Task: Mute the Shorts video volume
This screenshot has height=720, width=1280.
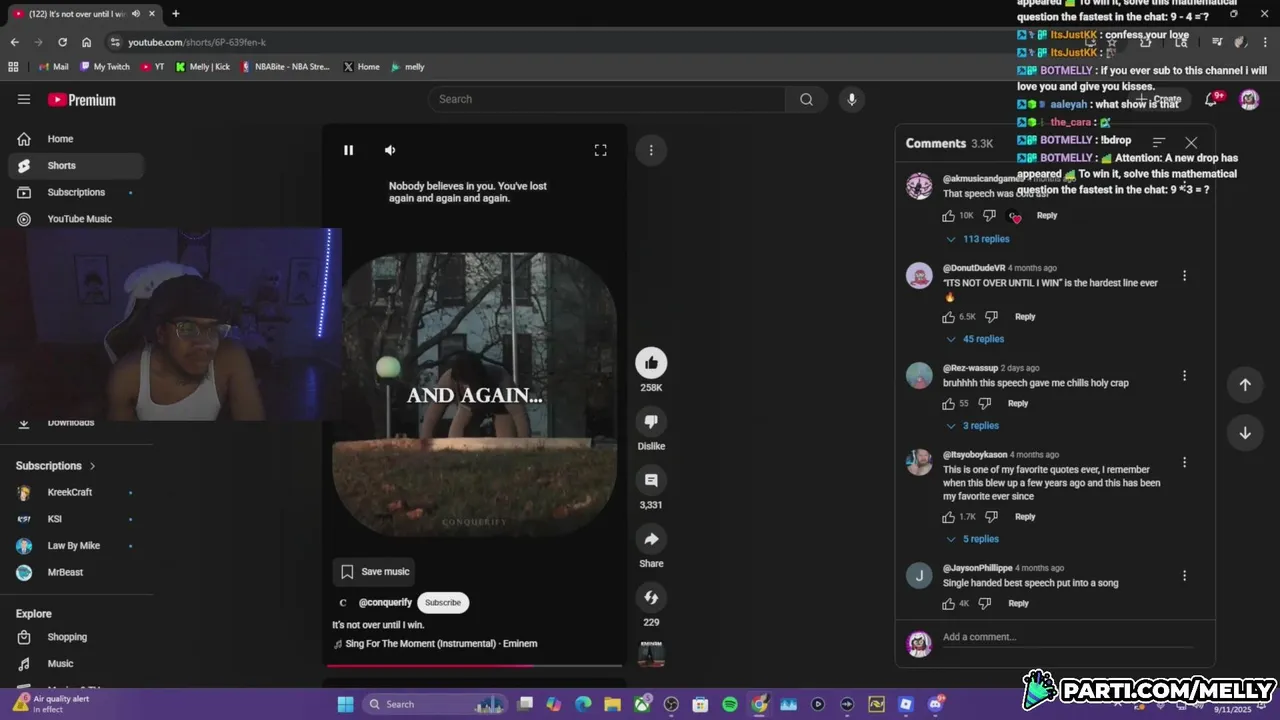Action: 390,150
